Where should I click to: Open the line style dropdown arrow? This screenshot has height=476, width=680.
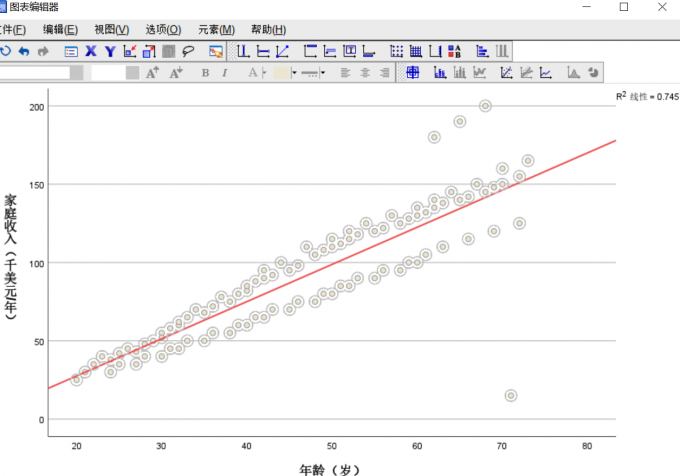(x=322, y=73)
